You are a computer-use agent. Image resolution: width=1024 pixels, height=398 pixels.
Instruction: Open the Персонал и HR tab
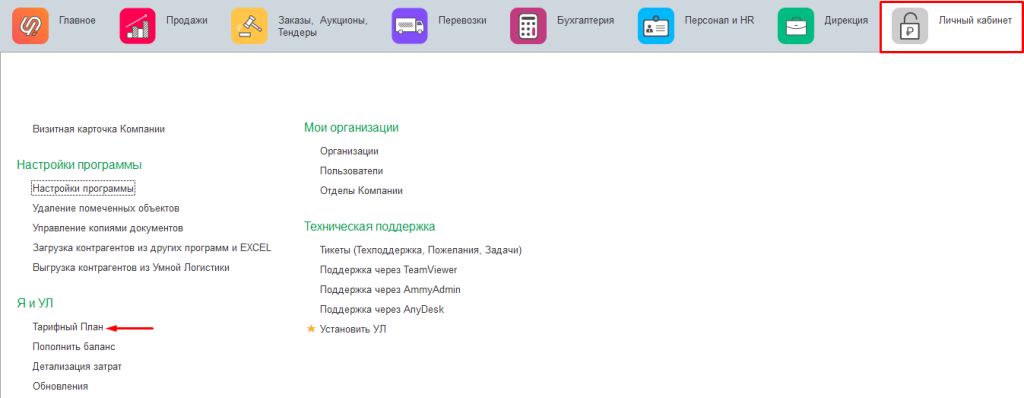pos(719,20)
